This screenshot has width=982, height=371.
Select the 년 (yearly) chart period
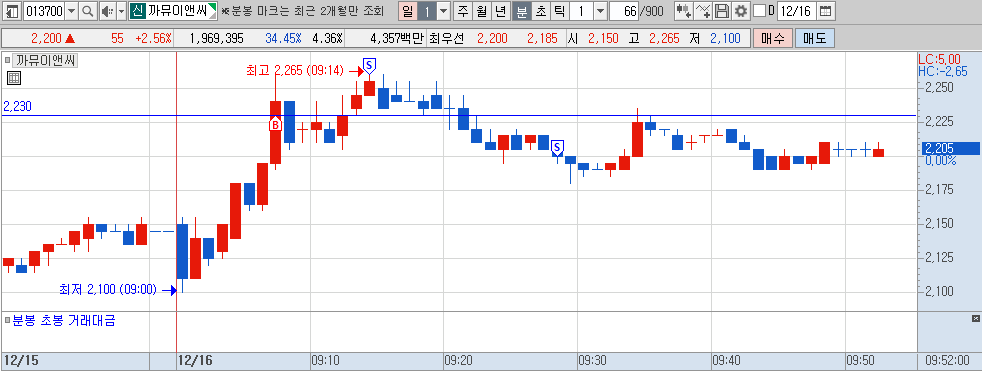pos(500,11)
